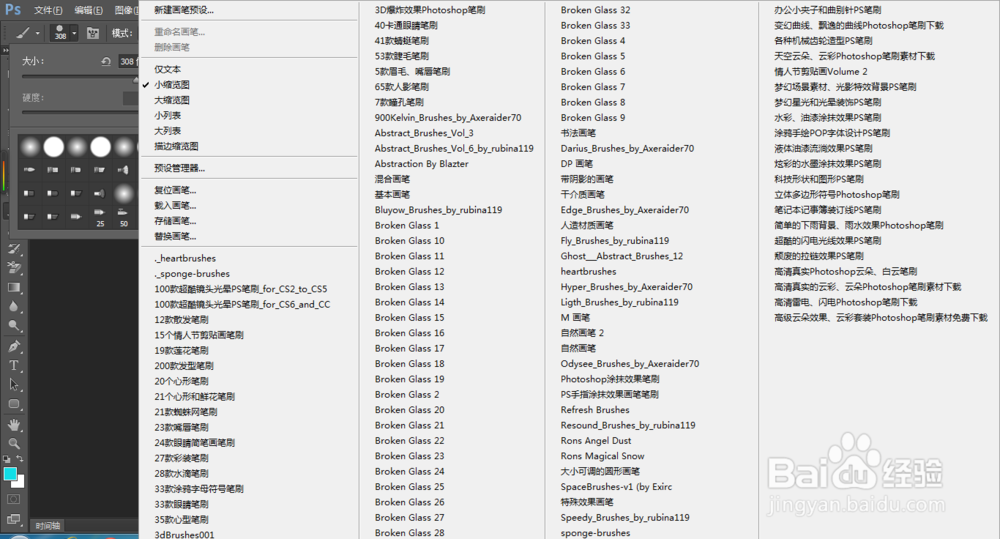Select the Rounded Rectangle shape tool

(x=14, y=404)
